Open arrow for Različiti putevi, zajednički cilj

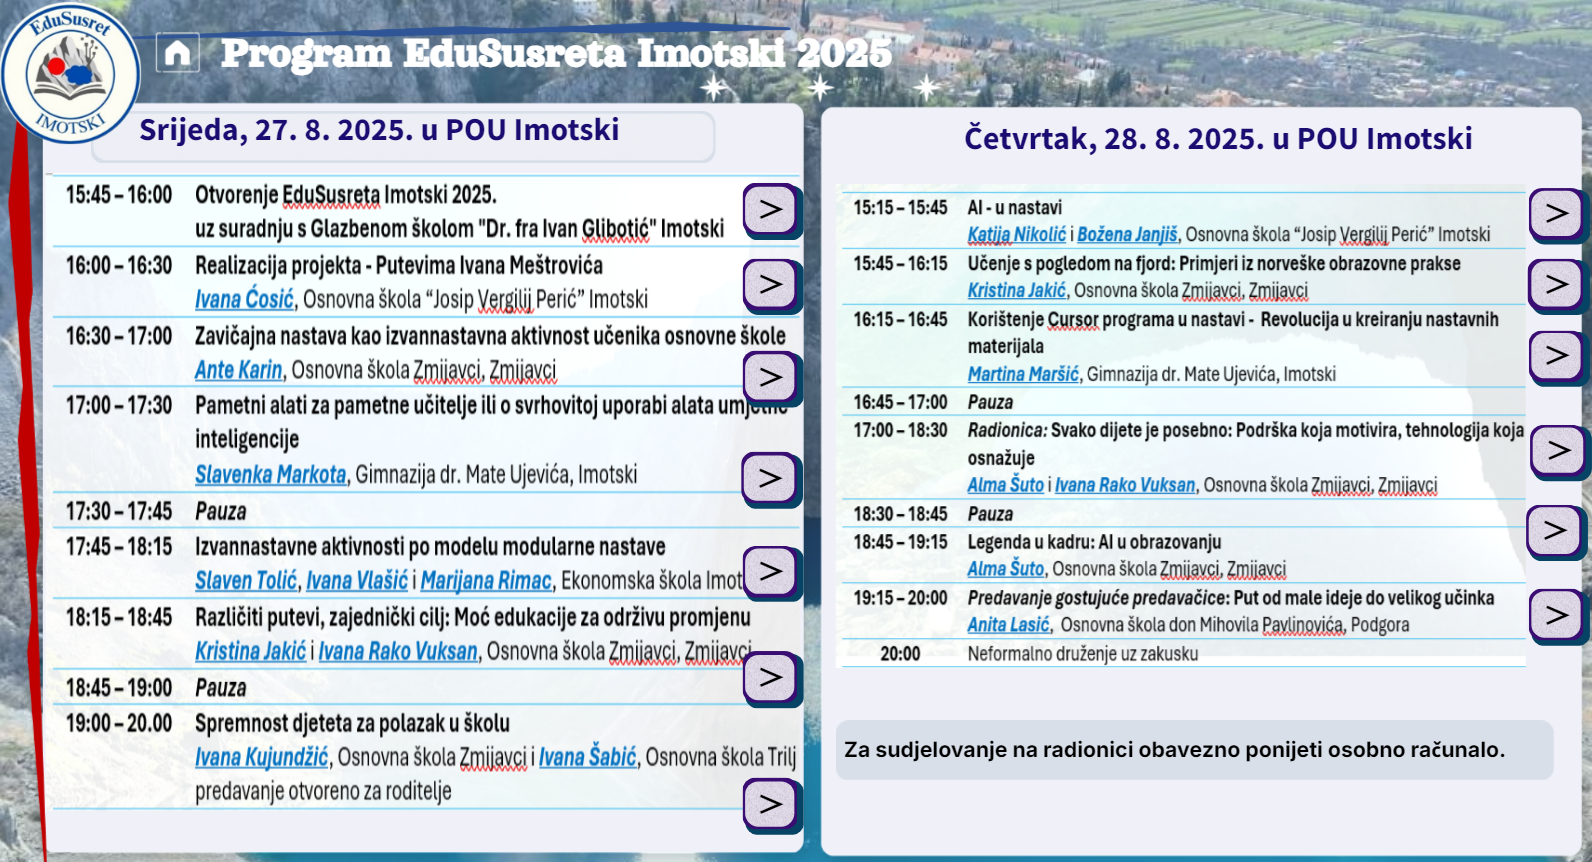(771, 678)
